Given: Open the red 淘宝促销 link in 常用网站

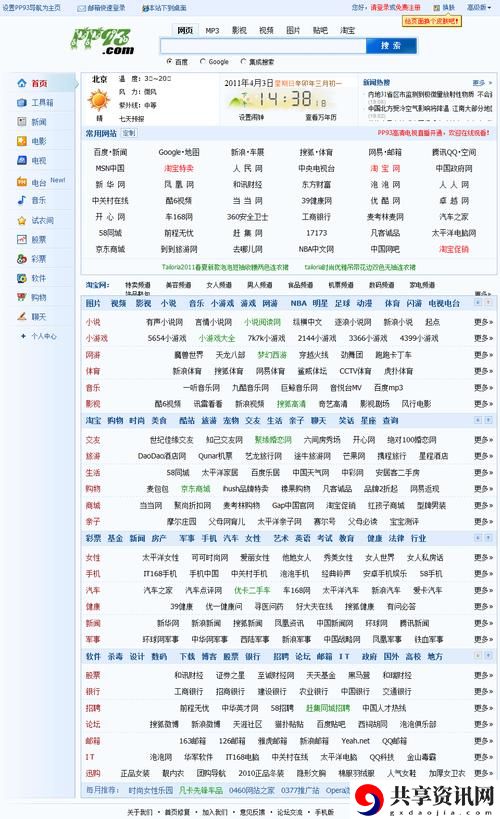Looking at the screenshot, I should click(454, 250).
